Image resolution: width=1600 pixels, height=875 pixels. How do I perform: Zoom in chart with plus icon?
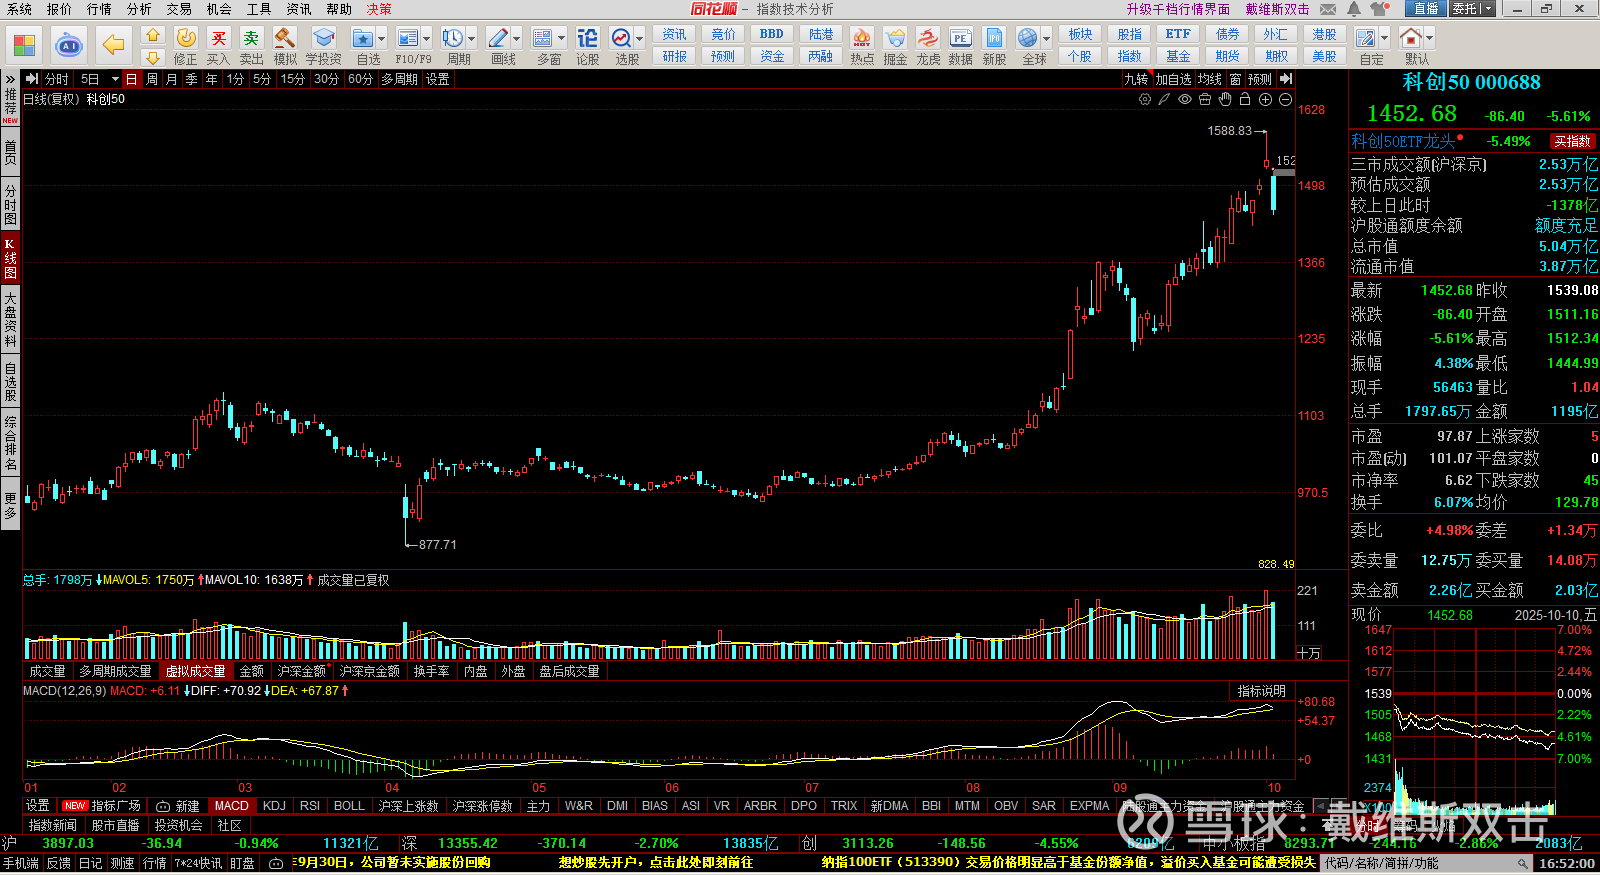click(x=1265, y=99)
